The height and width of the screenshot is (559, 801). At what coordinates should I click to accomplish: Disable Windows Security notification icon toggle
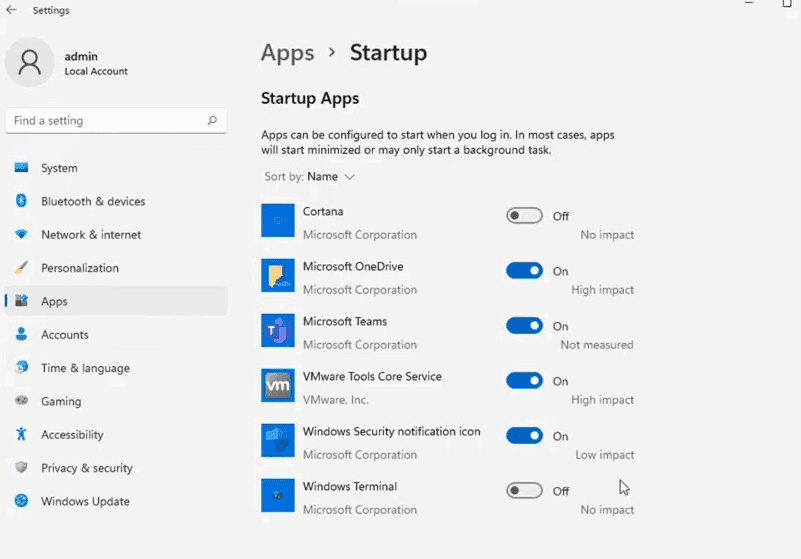click(x=524, y=435)
